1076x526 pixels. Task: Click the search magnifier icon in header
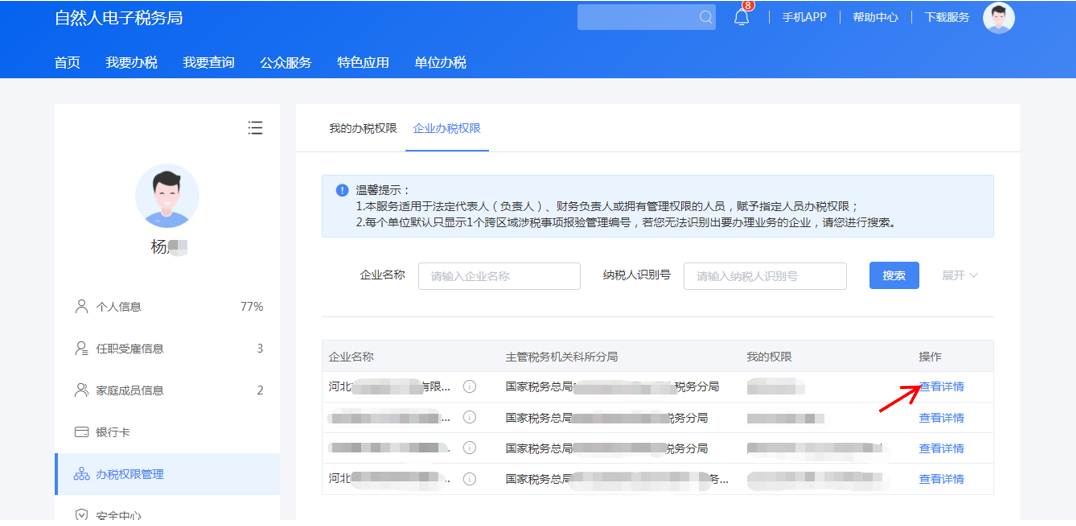(x=705, y=17)
